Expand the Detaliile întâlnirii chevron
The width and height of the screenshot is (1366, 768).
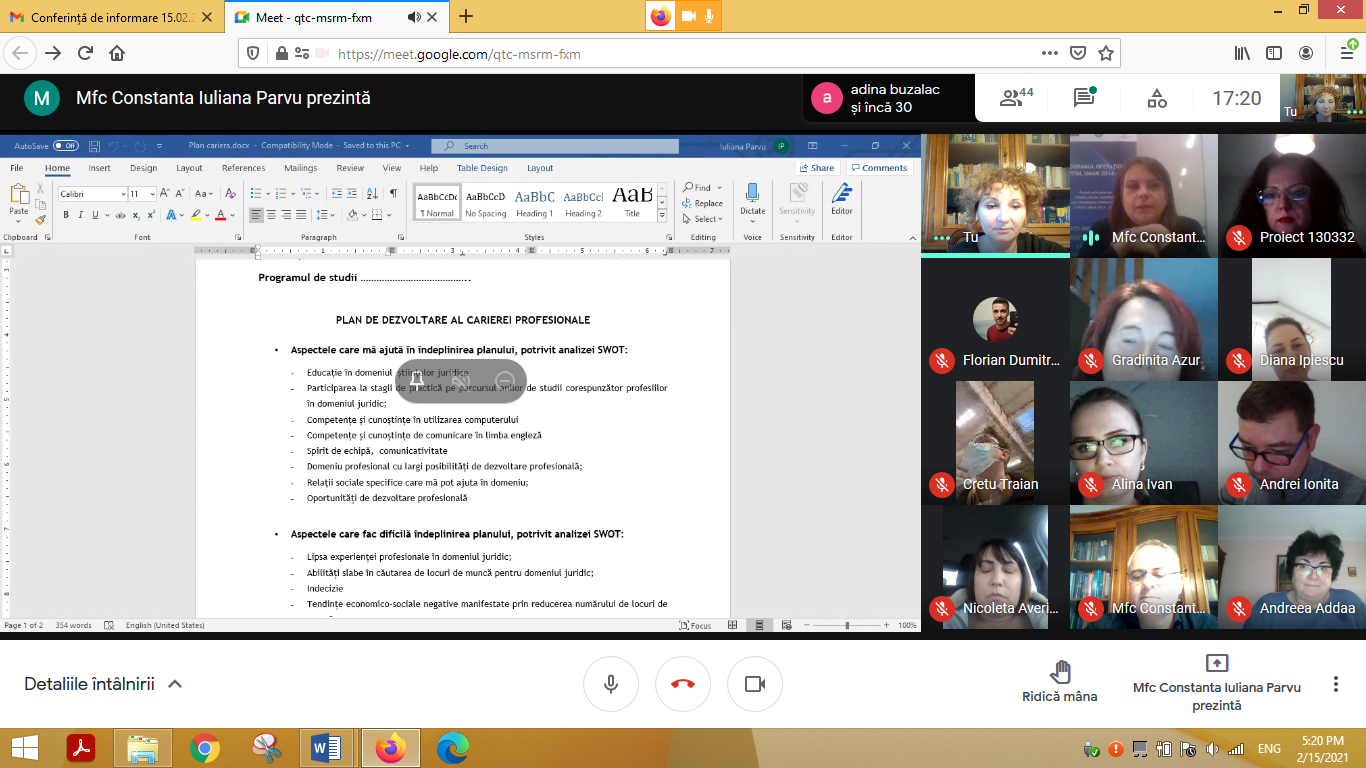tap(175, 684)
